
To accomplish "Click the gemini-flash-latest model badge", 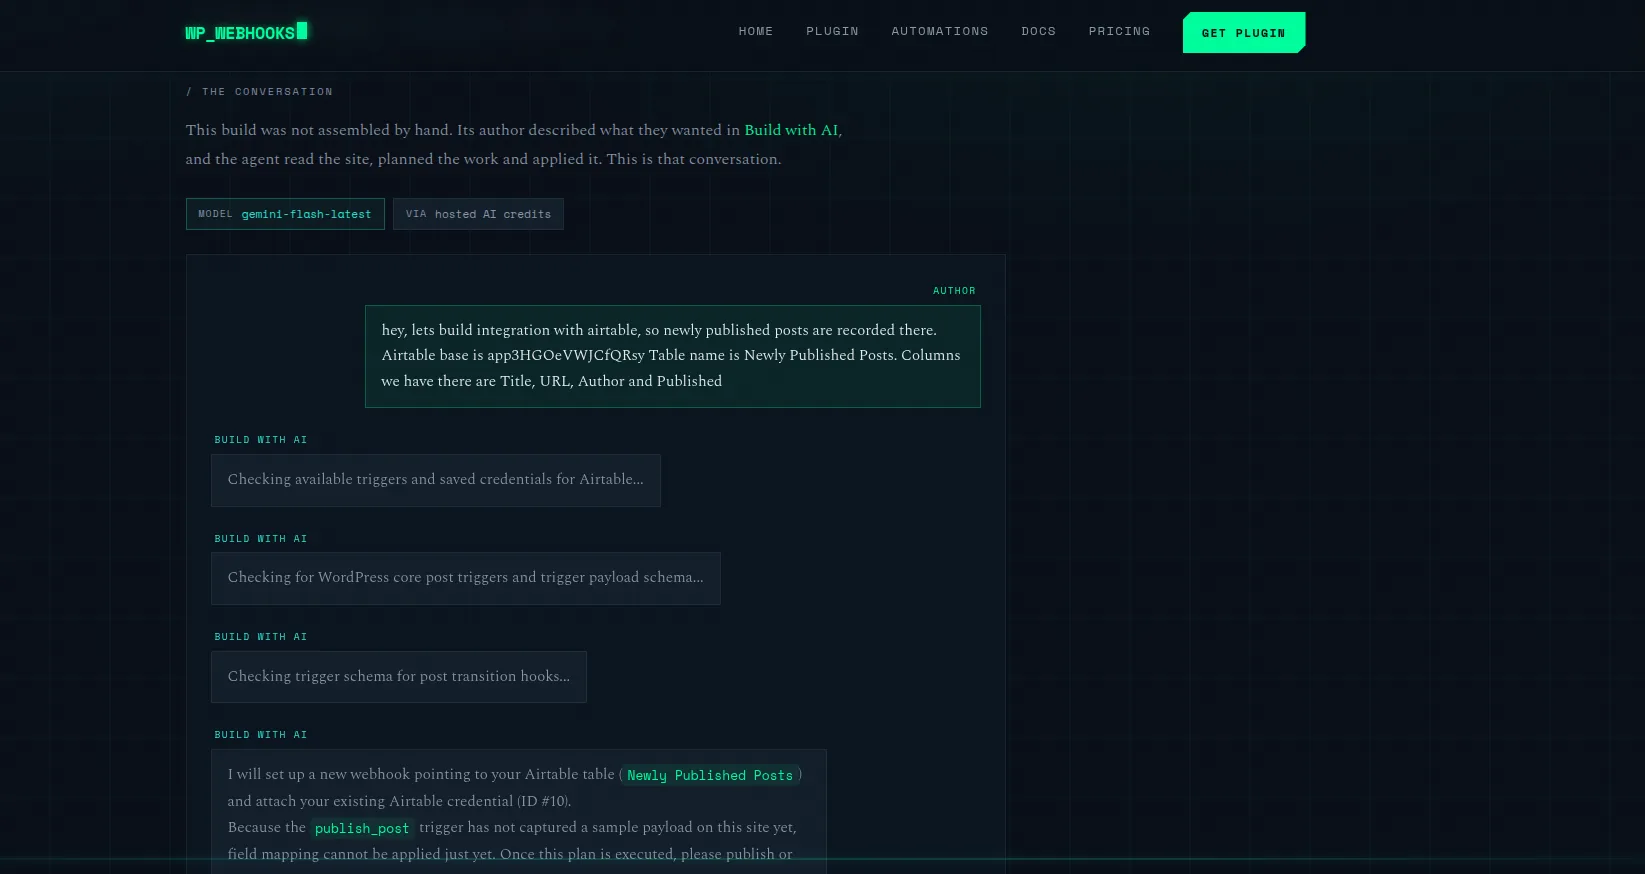I will pos(285,214).
